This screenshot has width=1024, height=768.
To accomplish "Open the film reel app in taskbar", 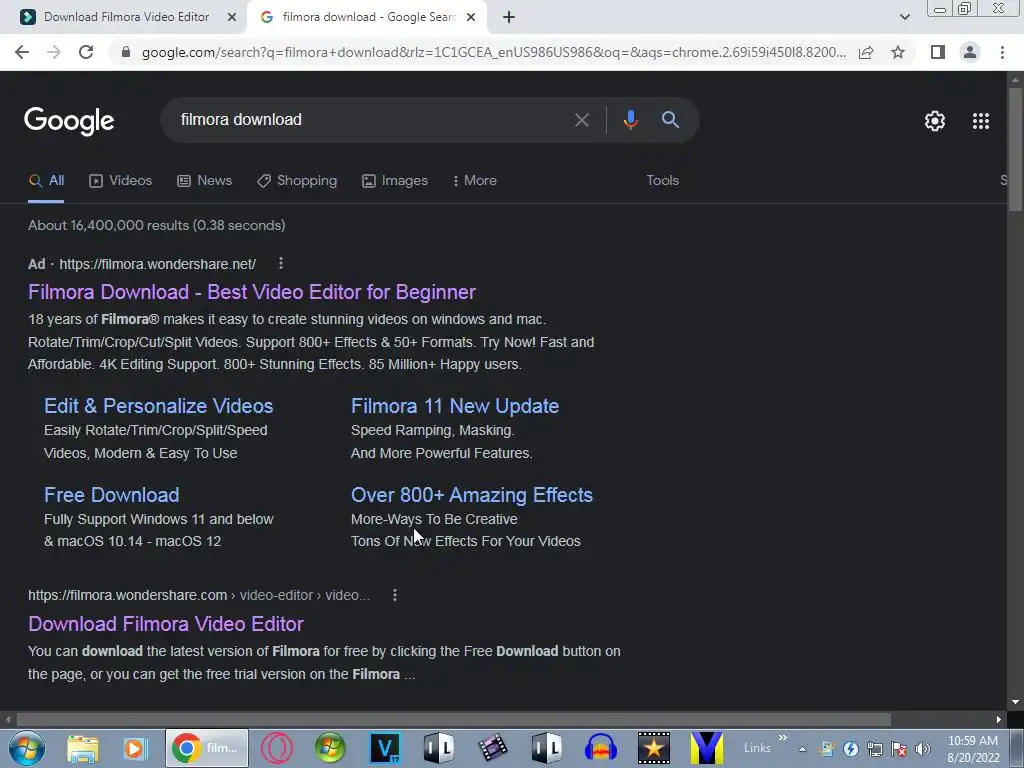I will pos(492,748).
